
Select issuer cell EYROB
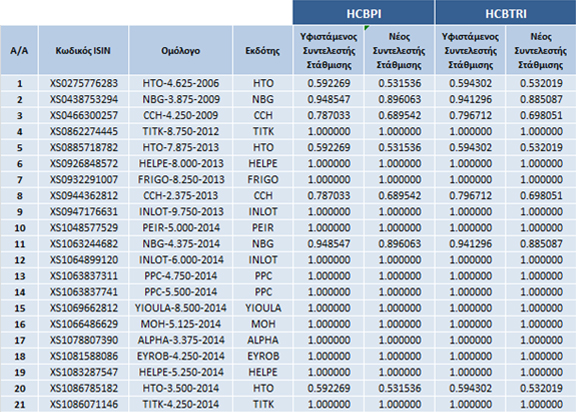pyautogui.click(x=263, y=356)
